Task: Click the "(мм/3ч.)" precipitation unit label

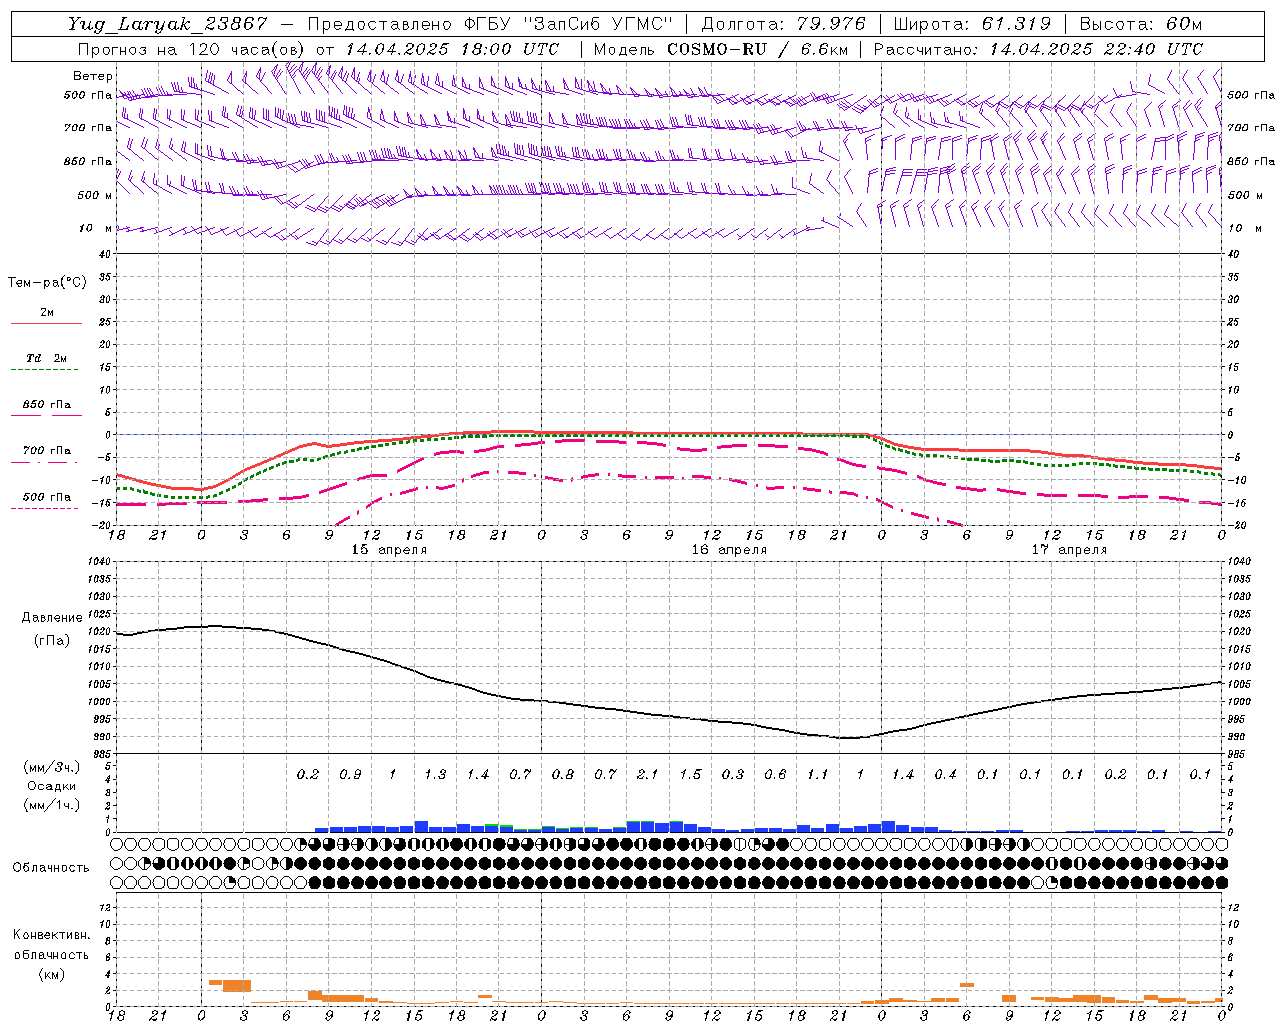Action: [52, 768]
